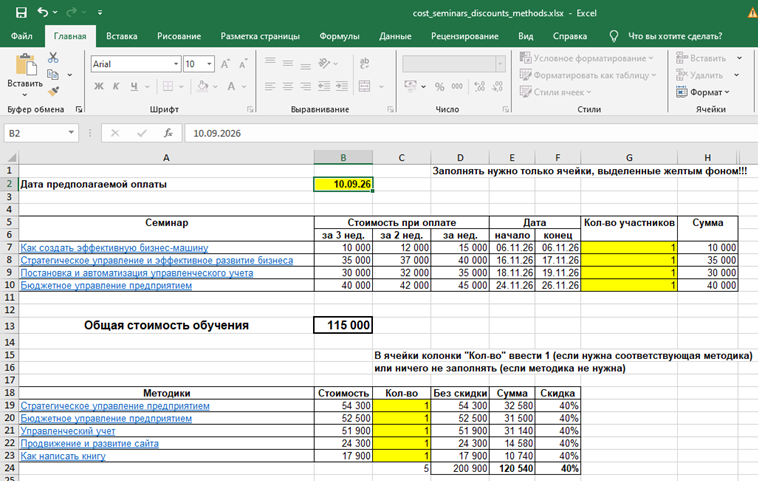758x481 pixels.
Task: Save the workbook with the floppy icon
Action: pyautogui.click(x=21, y=13)
